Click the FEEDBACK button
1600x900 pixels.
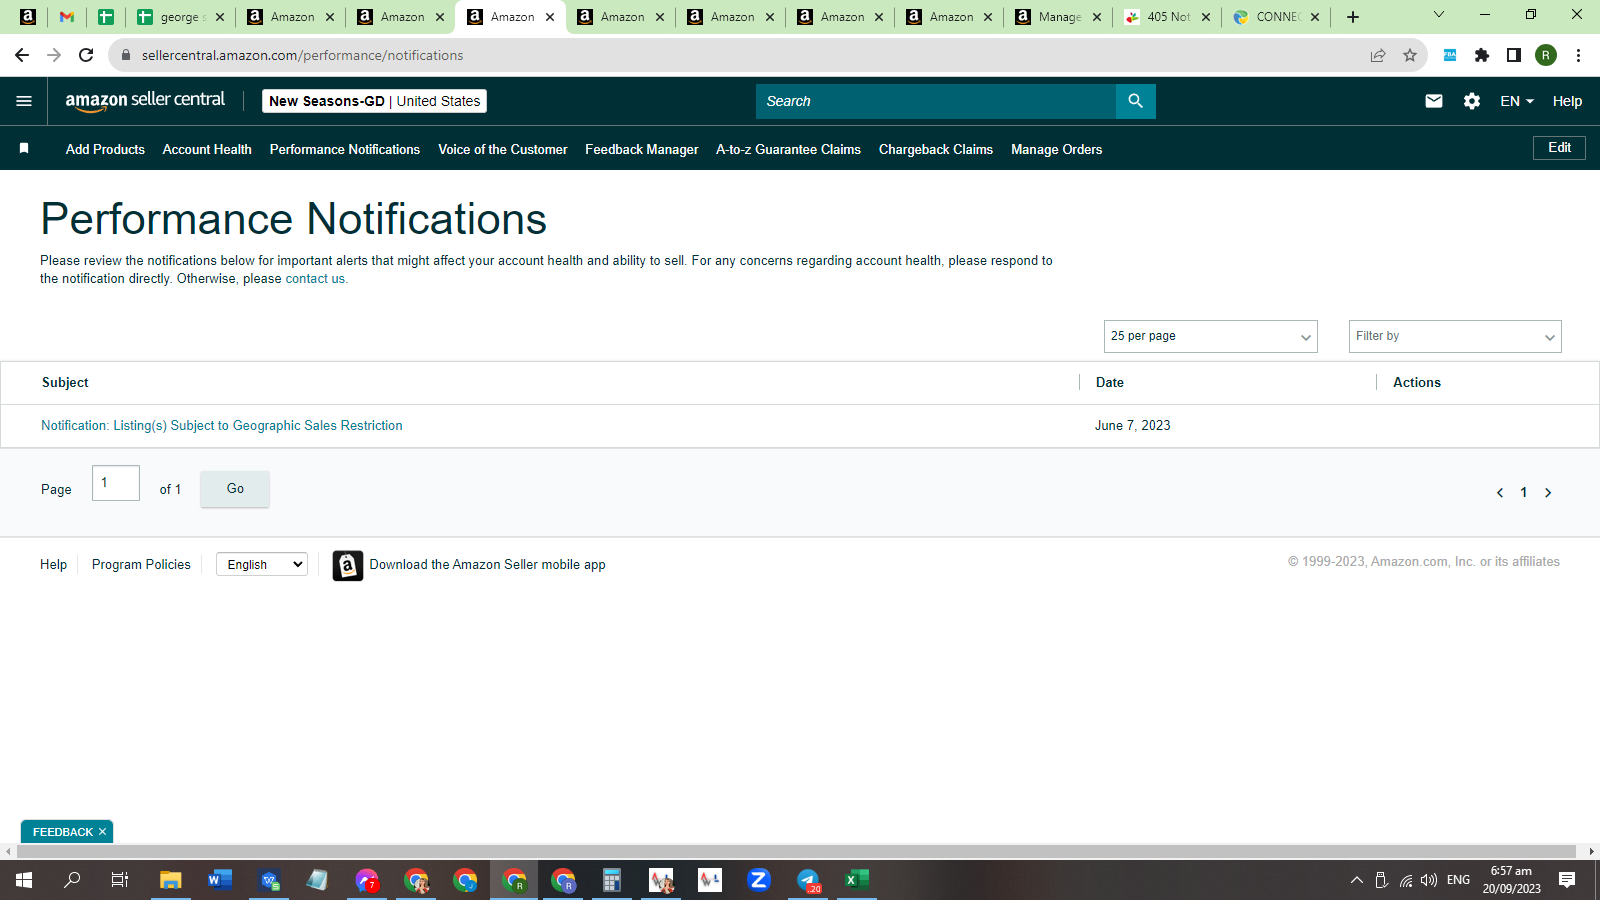point(62,832)
